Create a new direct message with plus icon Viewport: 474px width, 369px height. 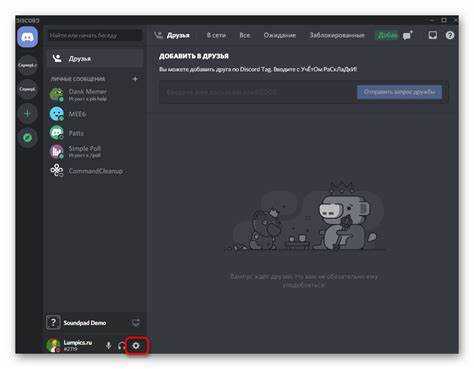(135, 79)
